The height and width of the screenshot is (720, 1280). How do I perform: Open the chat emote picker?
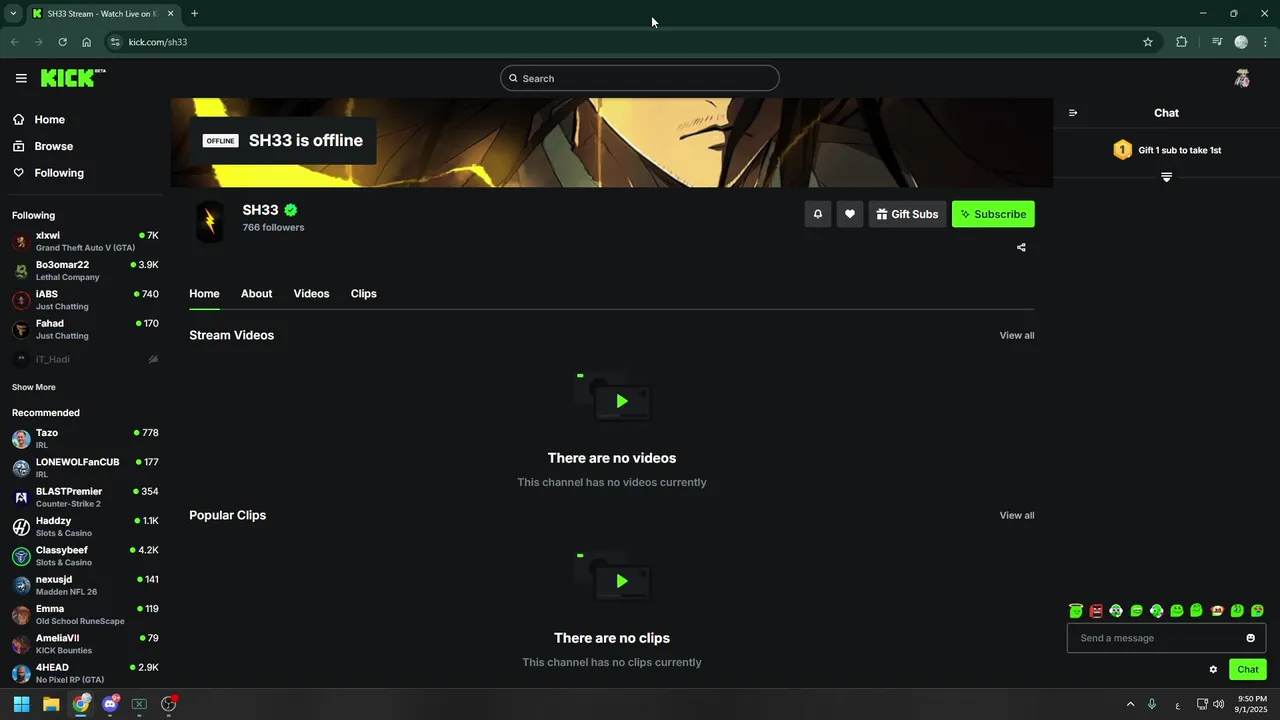click(1250, 638)
